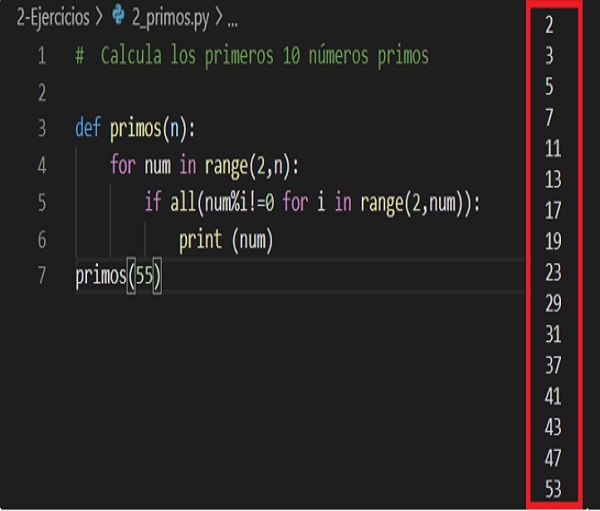Screen dimensions: 600x511
Task: Open the 2-Ejercicios breadcrumb folder
Action: point(53,17)
